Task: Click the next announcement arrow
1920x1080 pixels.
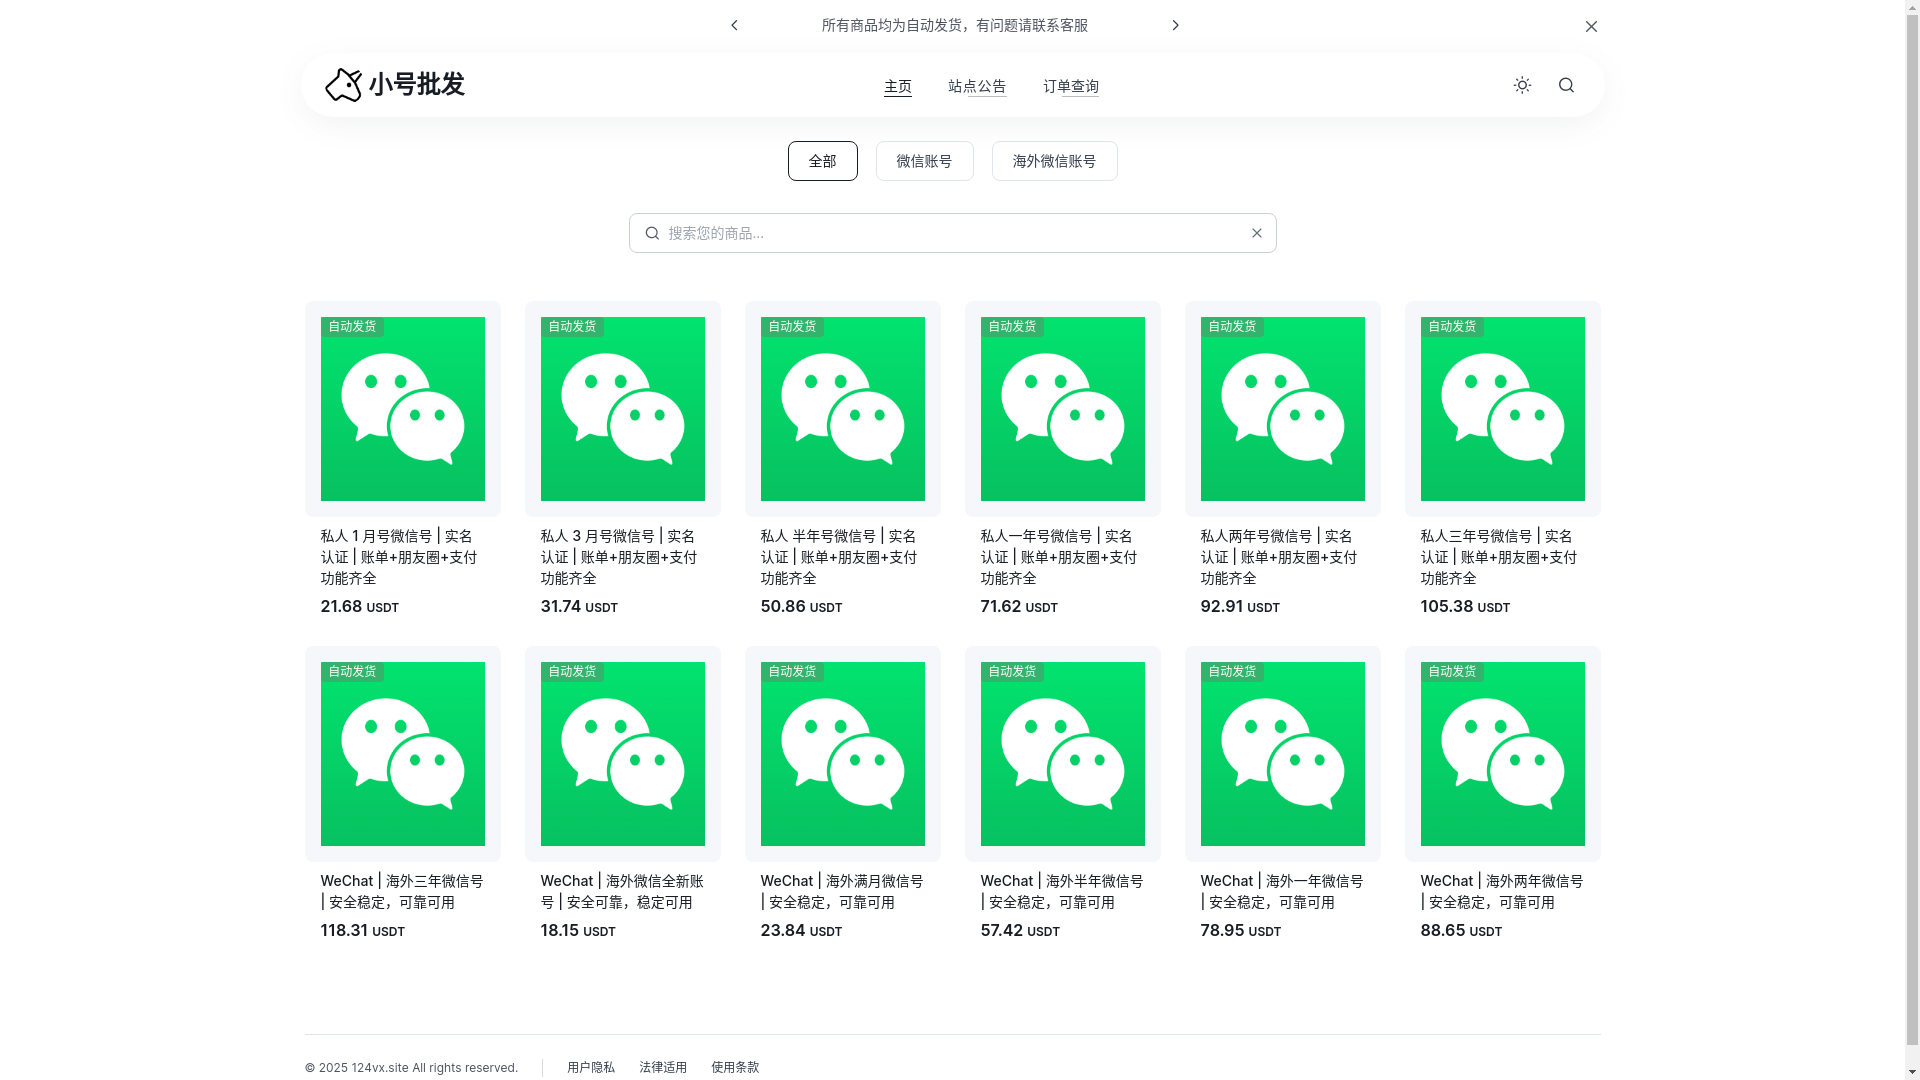Action: click(x=1175, y=25)
